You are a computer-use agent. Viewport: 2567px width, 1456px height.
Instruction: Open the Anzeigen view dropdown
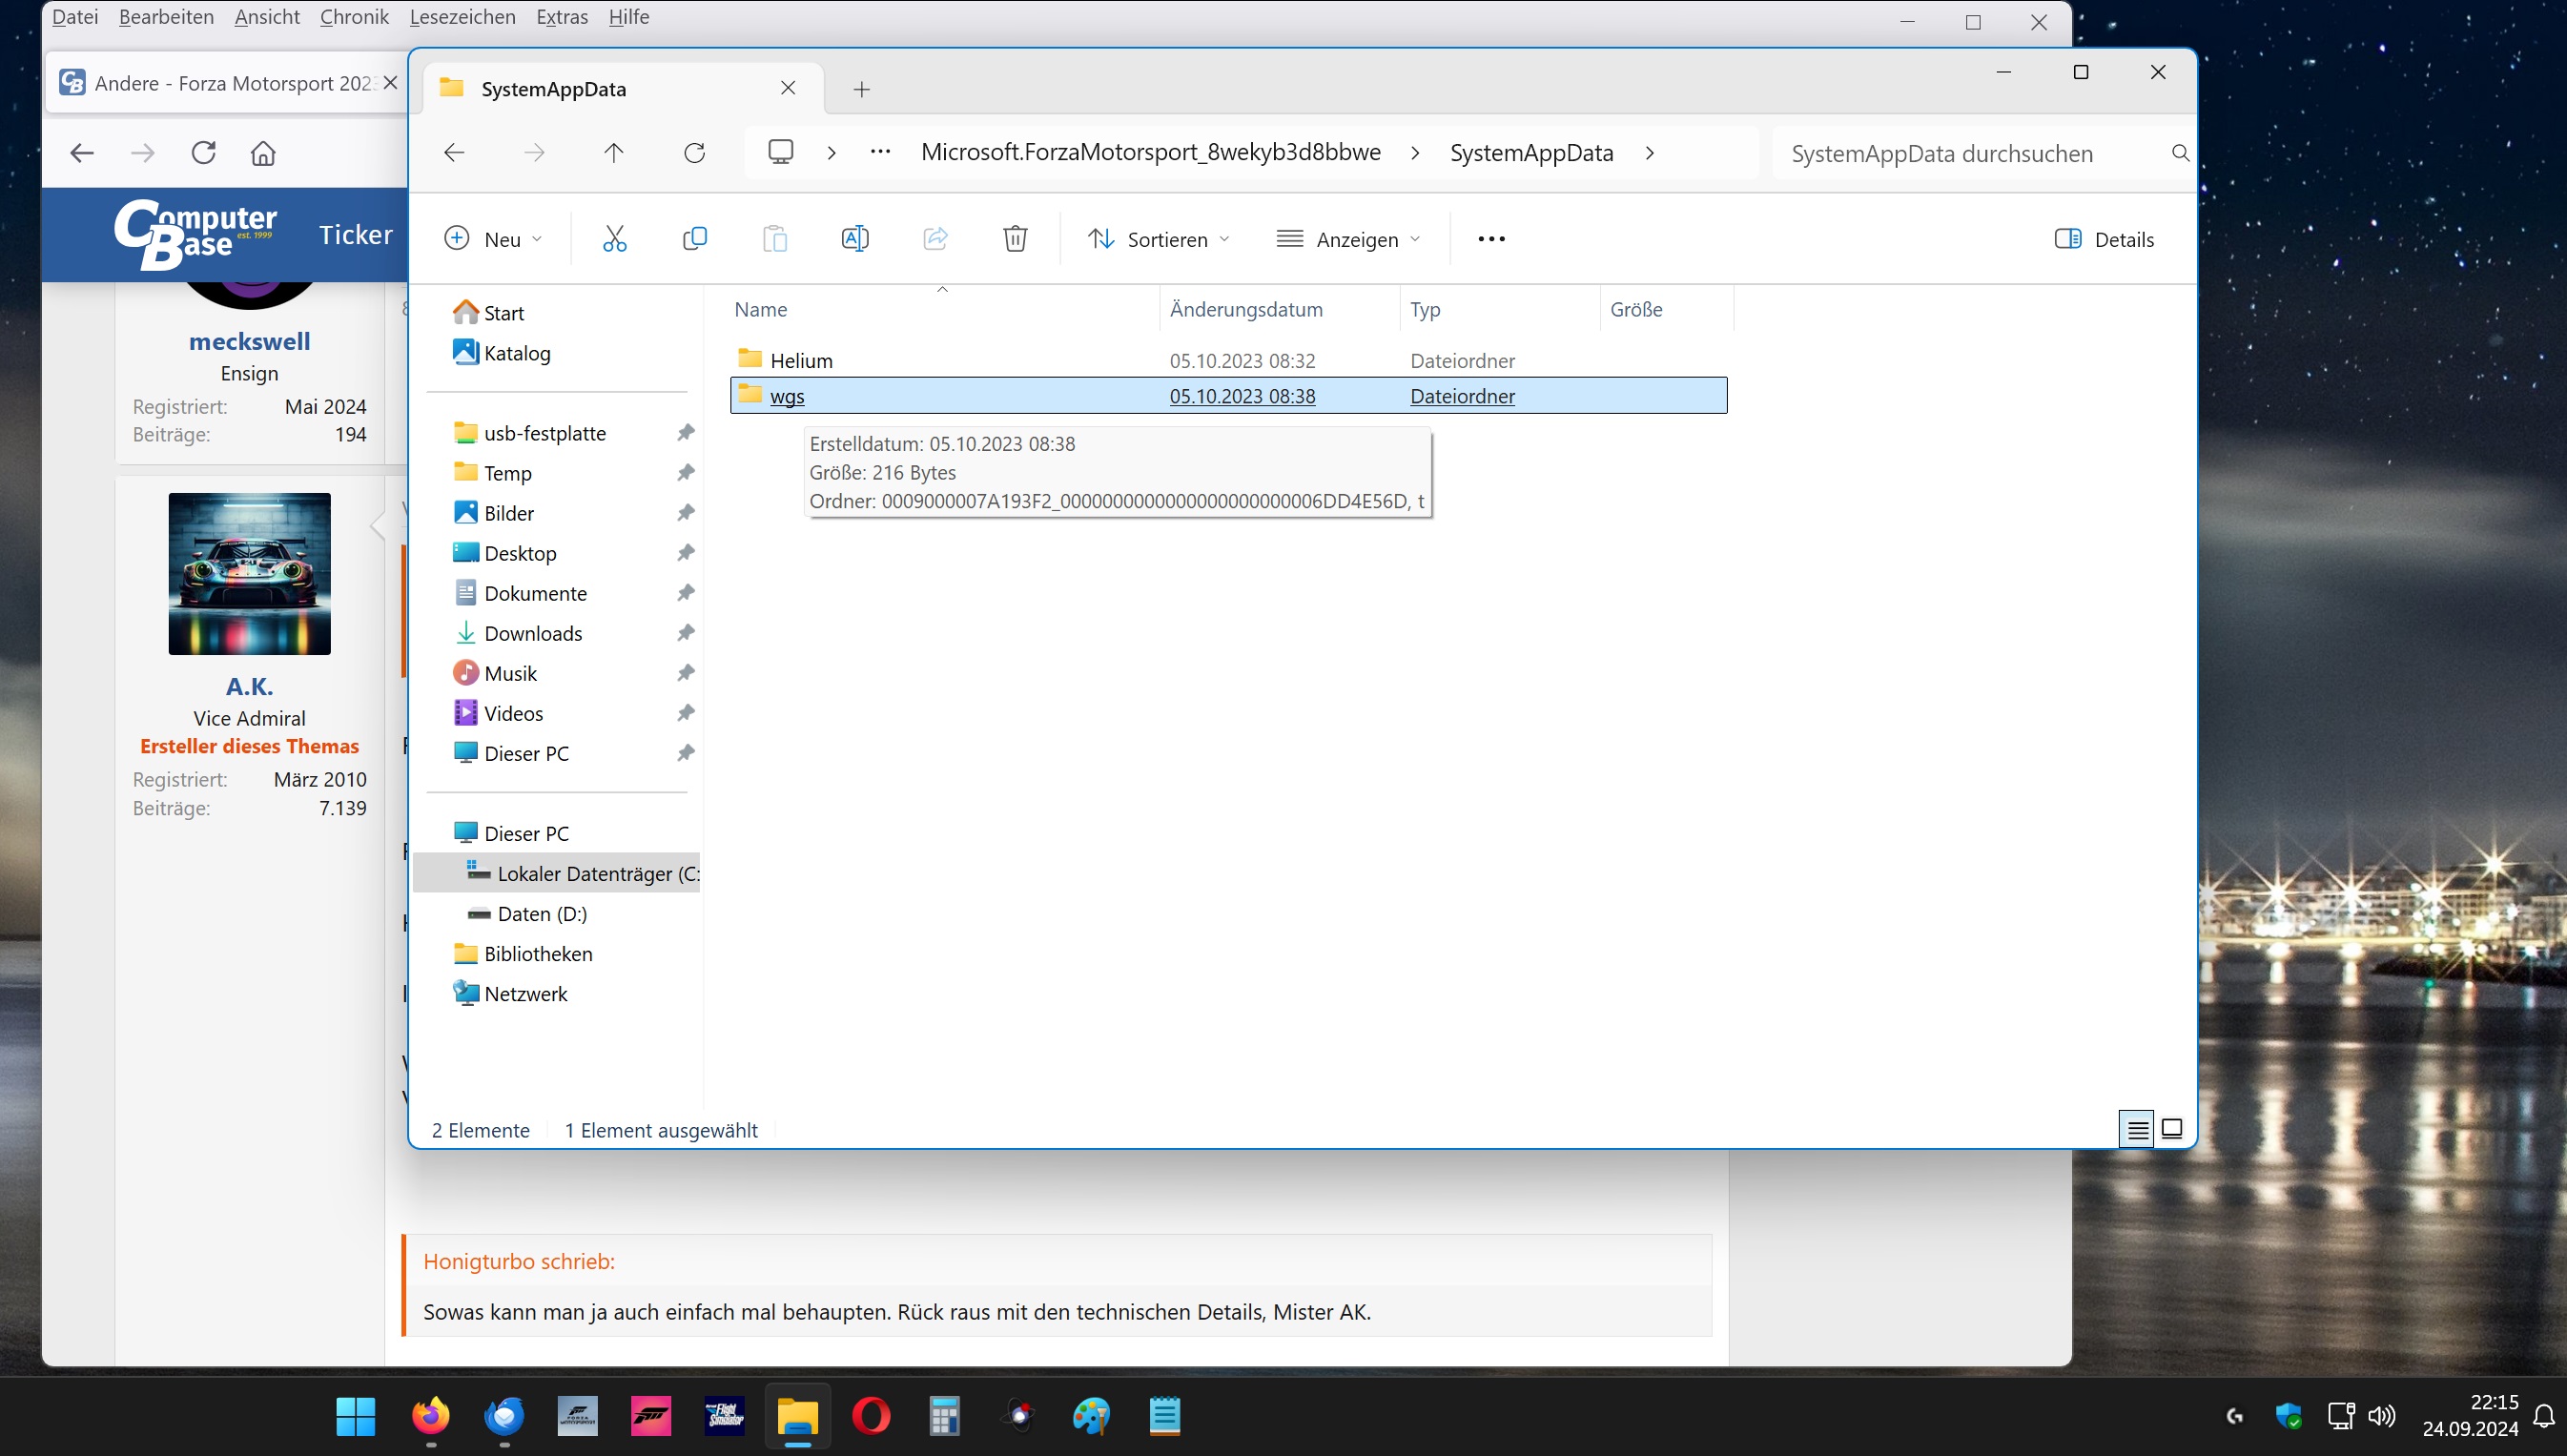click(1348, 239)
